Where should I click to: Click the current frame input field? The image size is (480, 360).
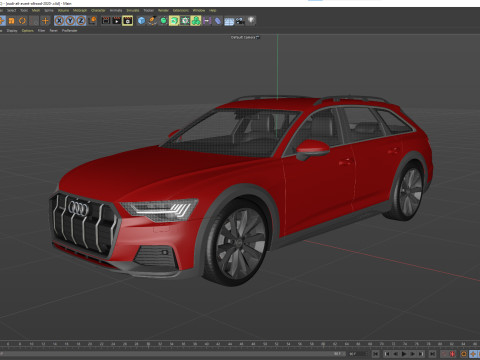357,354
